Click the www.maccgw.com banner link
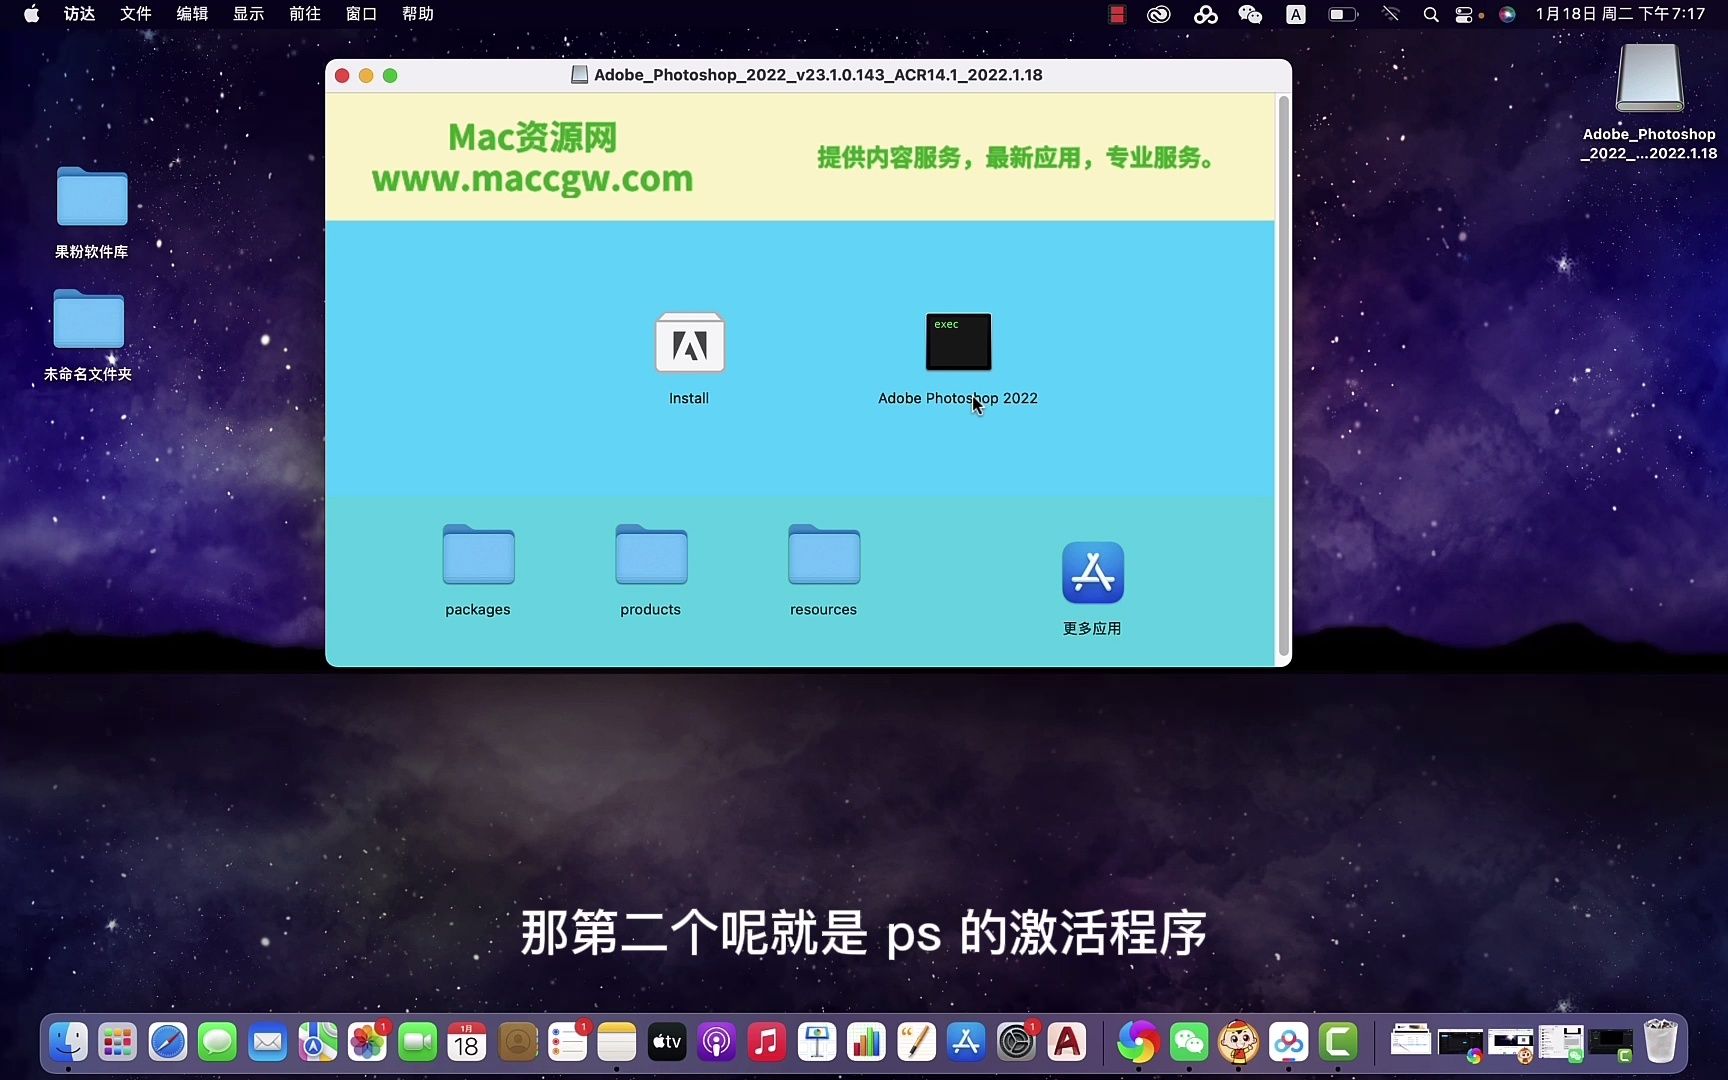The width and height of the screenshot is (1728, 1080). (x=532, y=179)
